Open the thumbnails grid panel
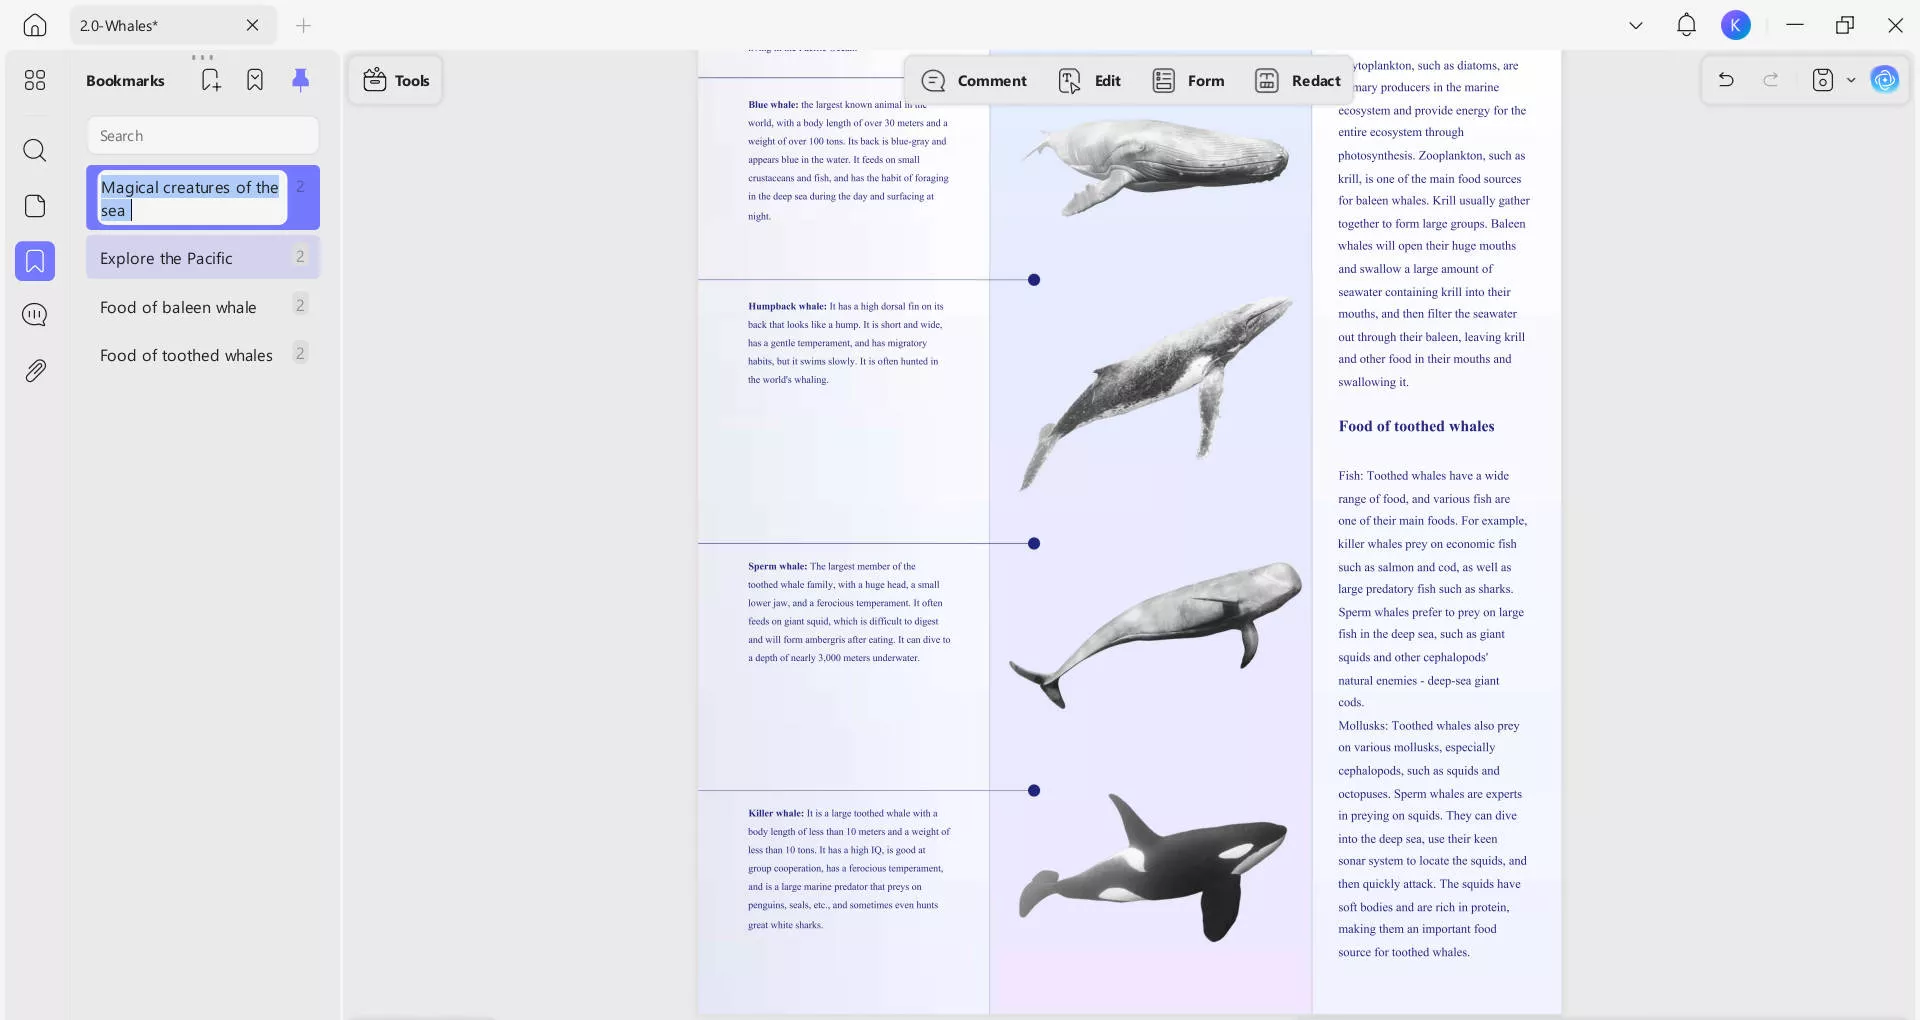 [35, 80]
